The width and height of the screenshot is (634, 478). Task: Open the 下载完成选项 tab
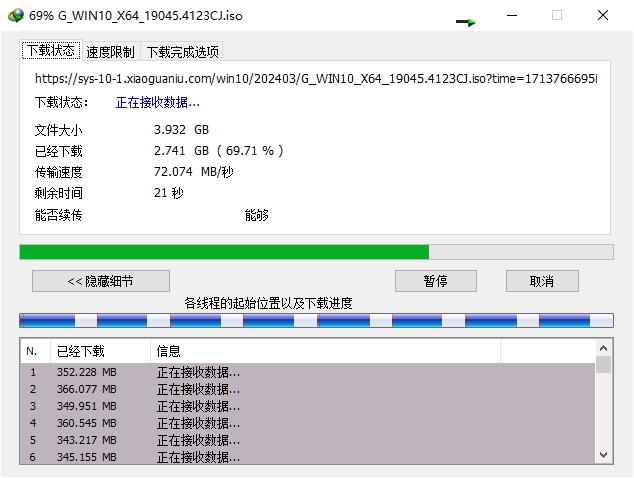182,52
